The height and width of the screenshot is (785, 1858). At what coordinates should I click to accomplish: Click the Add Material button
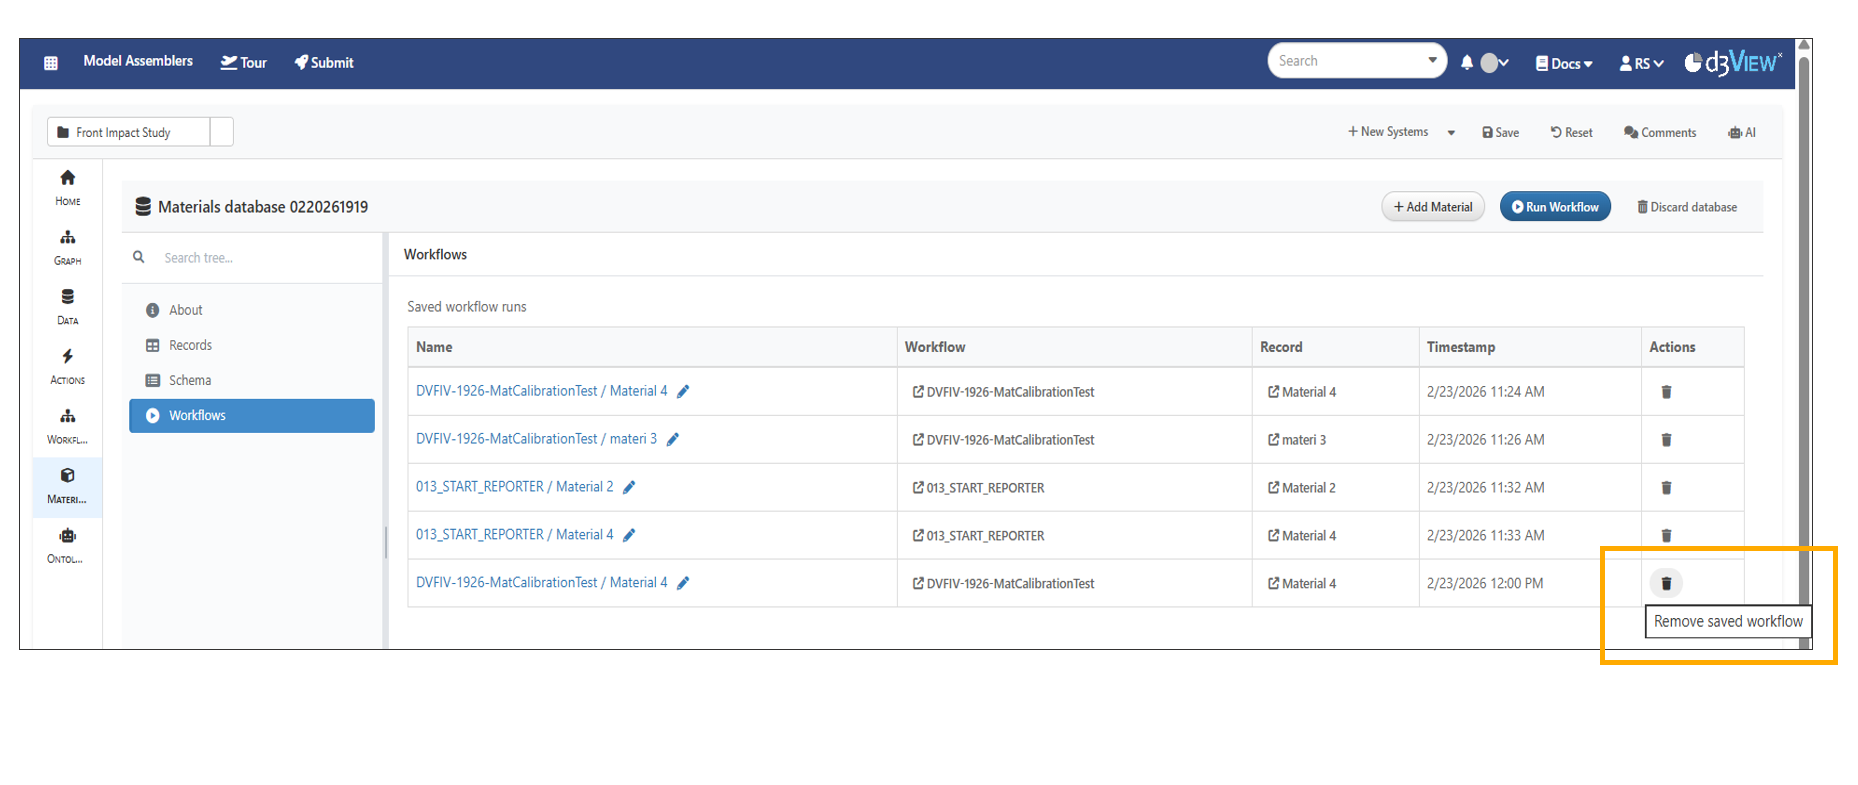(x=1432, y=207)
